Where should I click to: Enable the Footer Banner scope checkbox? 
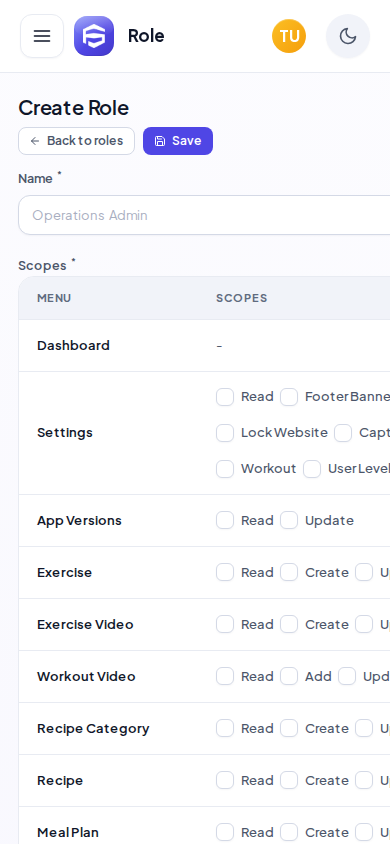point(289,397)
